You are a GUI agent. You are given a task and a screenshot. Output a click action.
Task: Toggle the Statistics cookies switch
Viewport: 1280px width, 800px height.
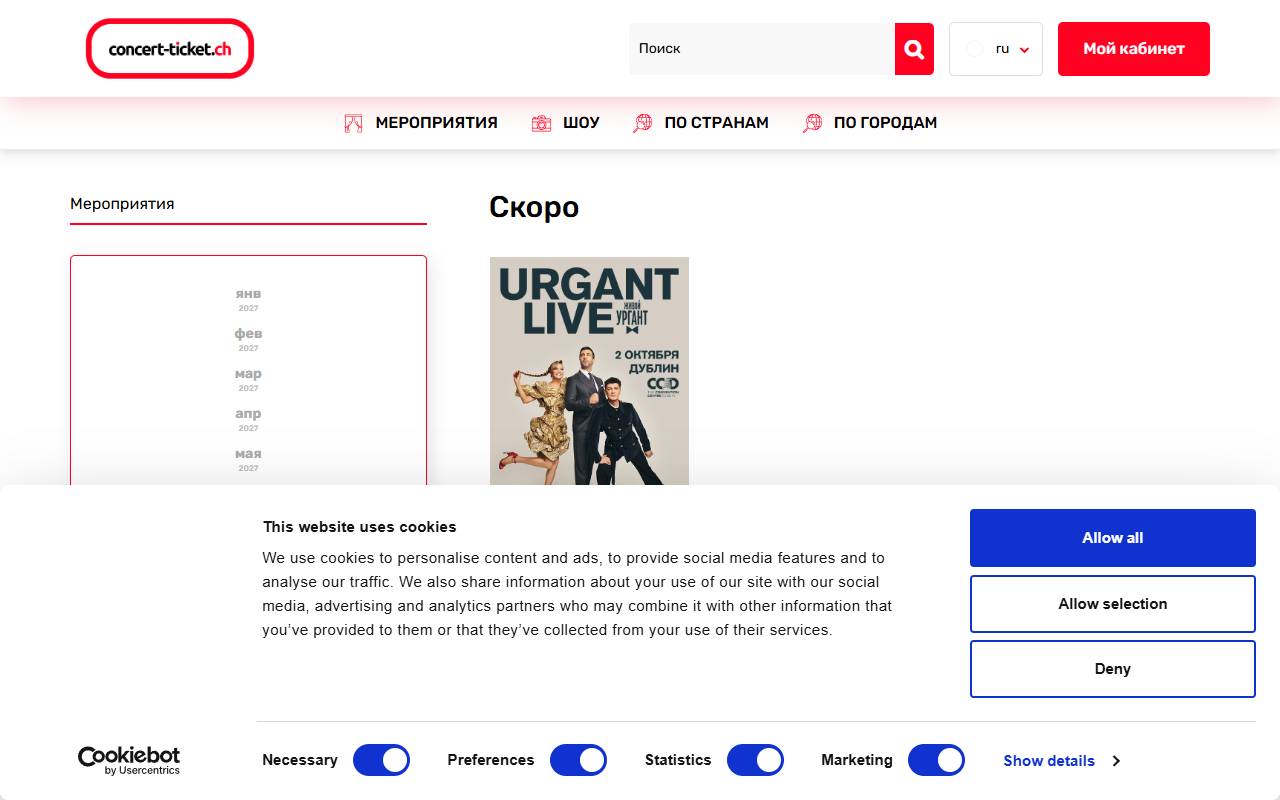(755, 760)
